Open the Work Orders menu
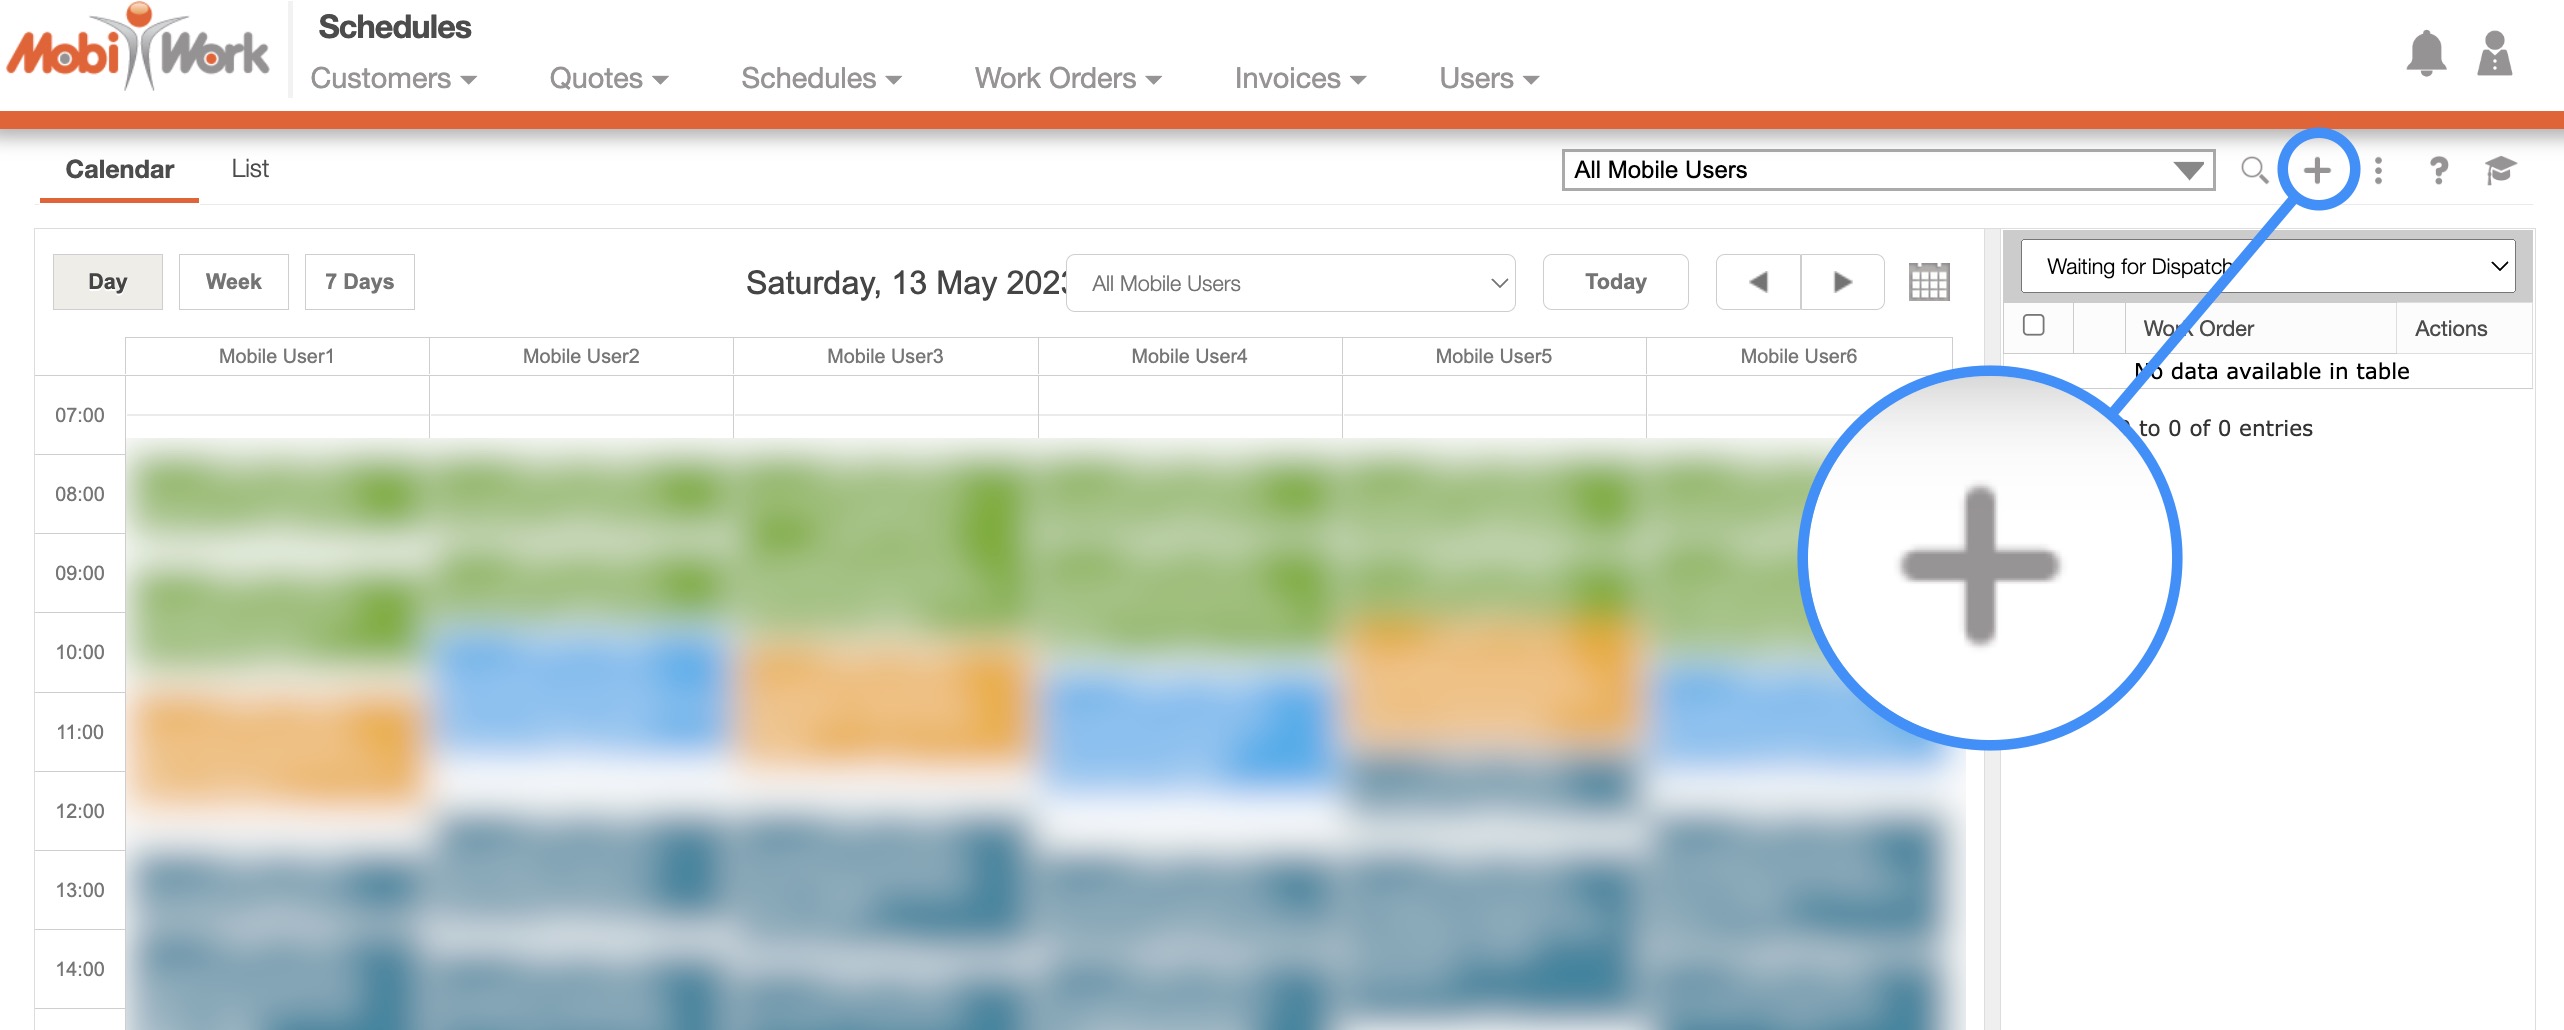This screenshot has height=1030, width=2564. tap(1067, 78)
